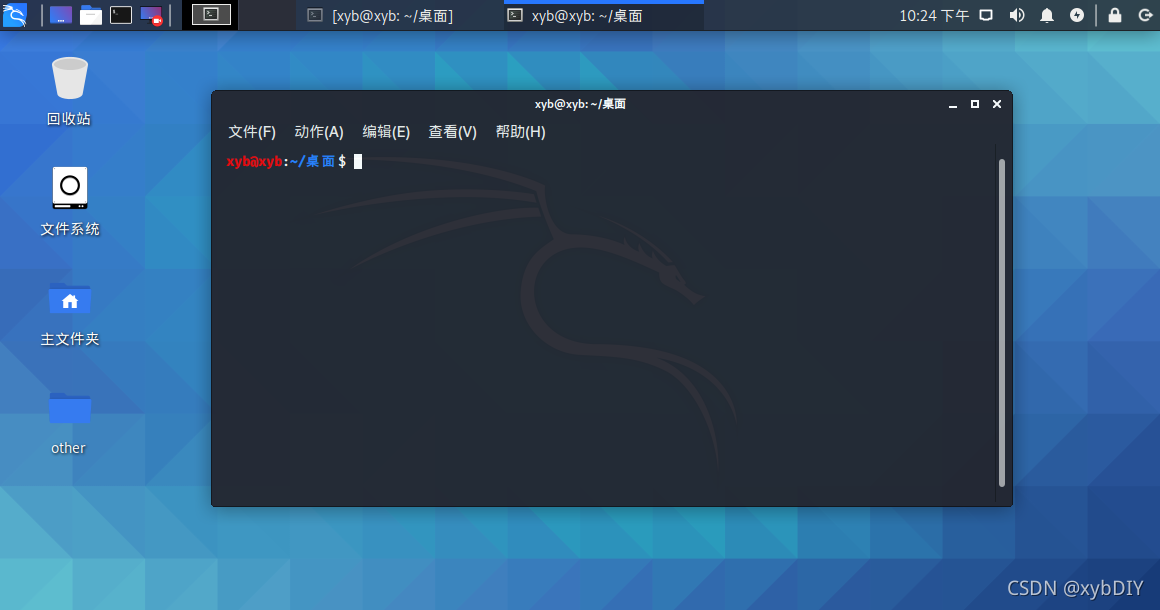The height and width of the screenshot is (610, 1160).
Task: Open the 动作(A) menu in the terminal
Action: 319,132
